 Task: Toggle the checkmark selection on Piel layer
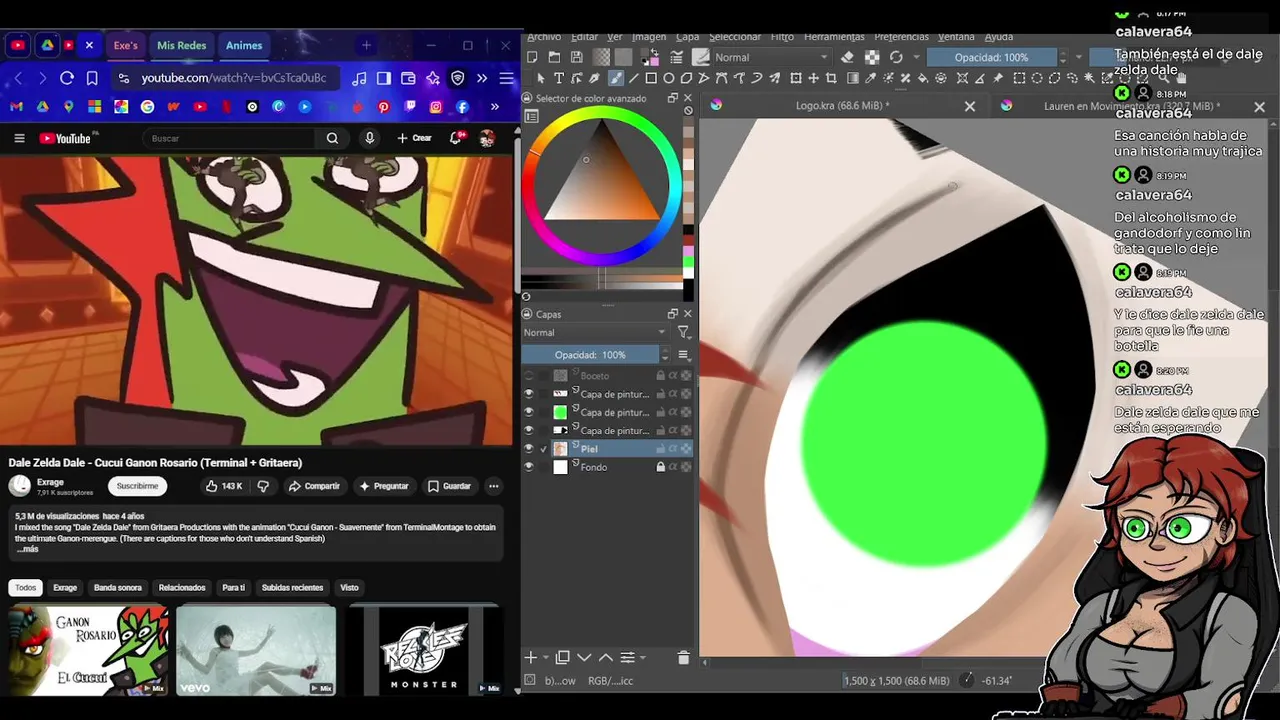click(544, 449)
